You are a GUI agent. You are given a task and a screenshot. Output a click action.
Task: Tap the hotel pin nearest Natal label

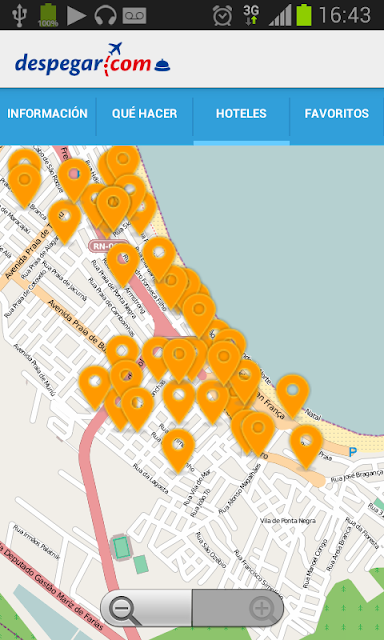[293, 396]
